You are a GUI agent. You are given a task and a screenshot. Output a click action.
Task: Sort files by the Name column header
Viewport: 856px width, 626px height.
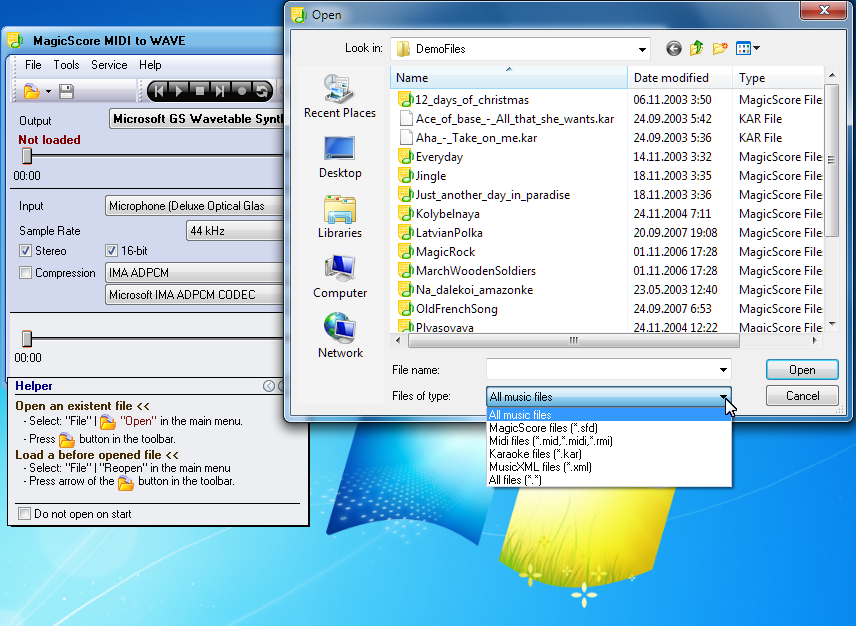click(x=509, y=77)
